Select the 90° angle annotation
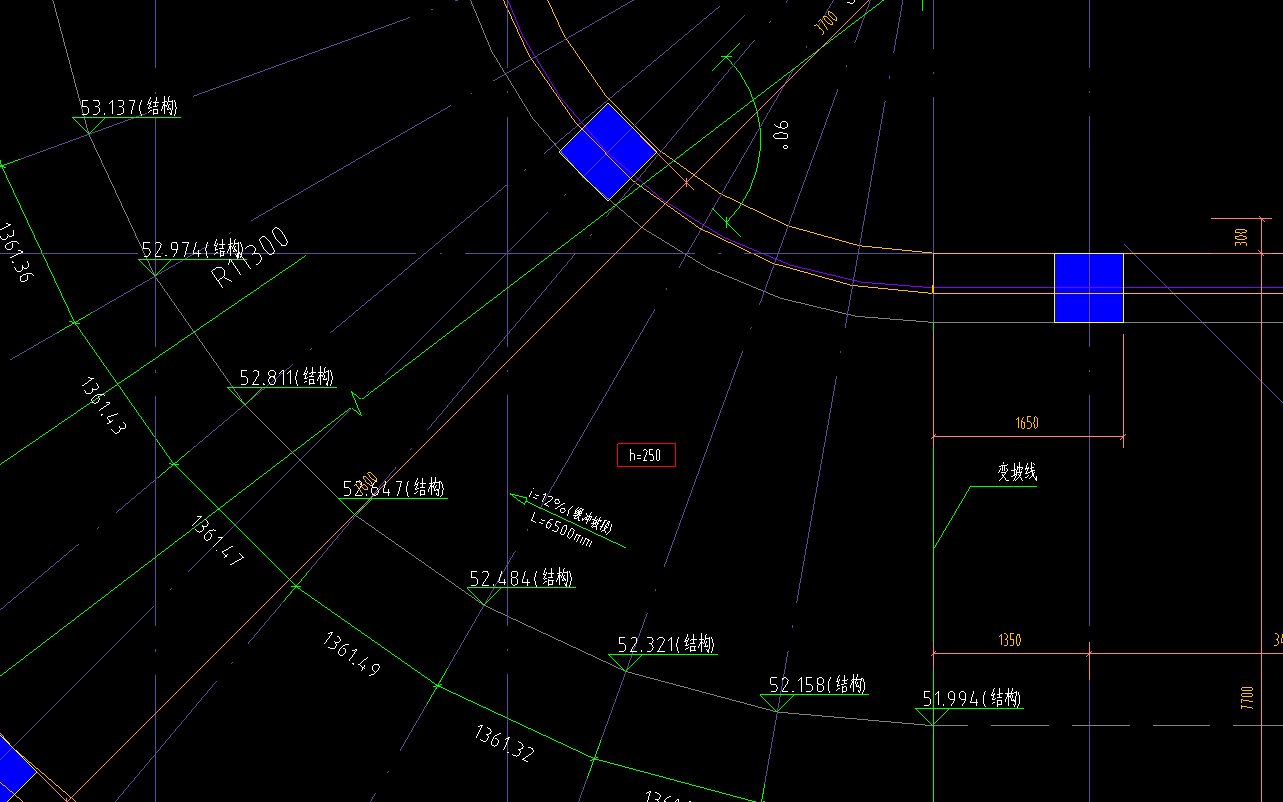Image resolution: width=1283 pixels, height=802 pixels. 782,134
